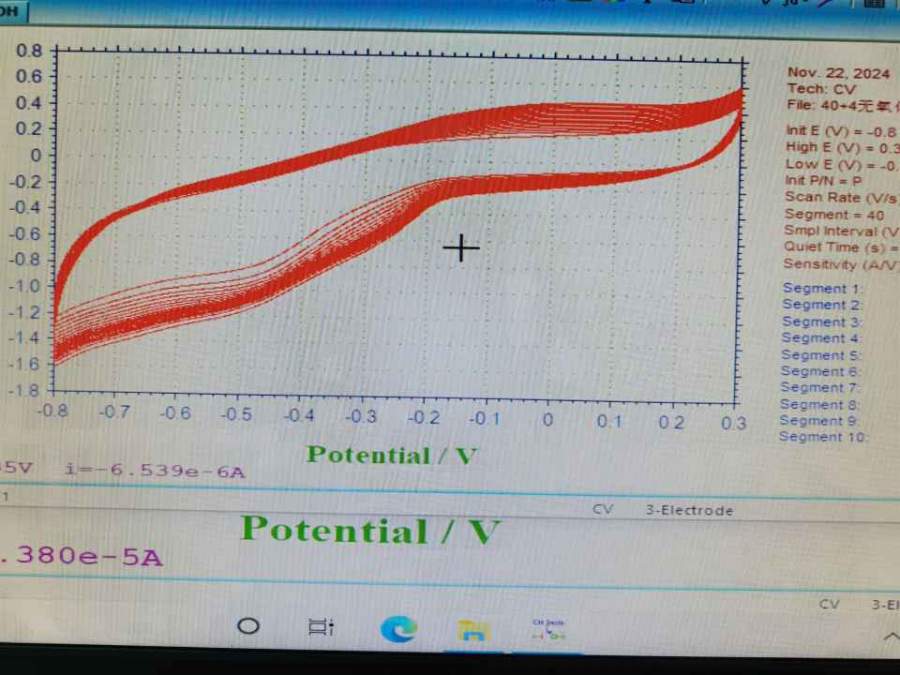Select the "Segment 2:" entry
This screenshot has height=675, width=900.
(821, 305)
